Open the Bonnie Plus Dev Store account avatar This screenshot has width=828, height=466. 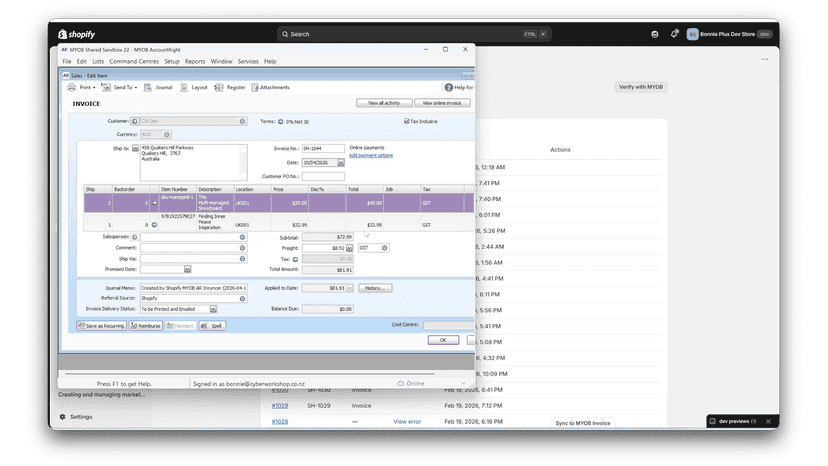692,34
